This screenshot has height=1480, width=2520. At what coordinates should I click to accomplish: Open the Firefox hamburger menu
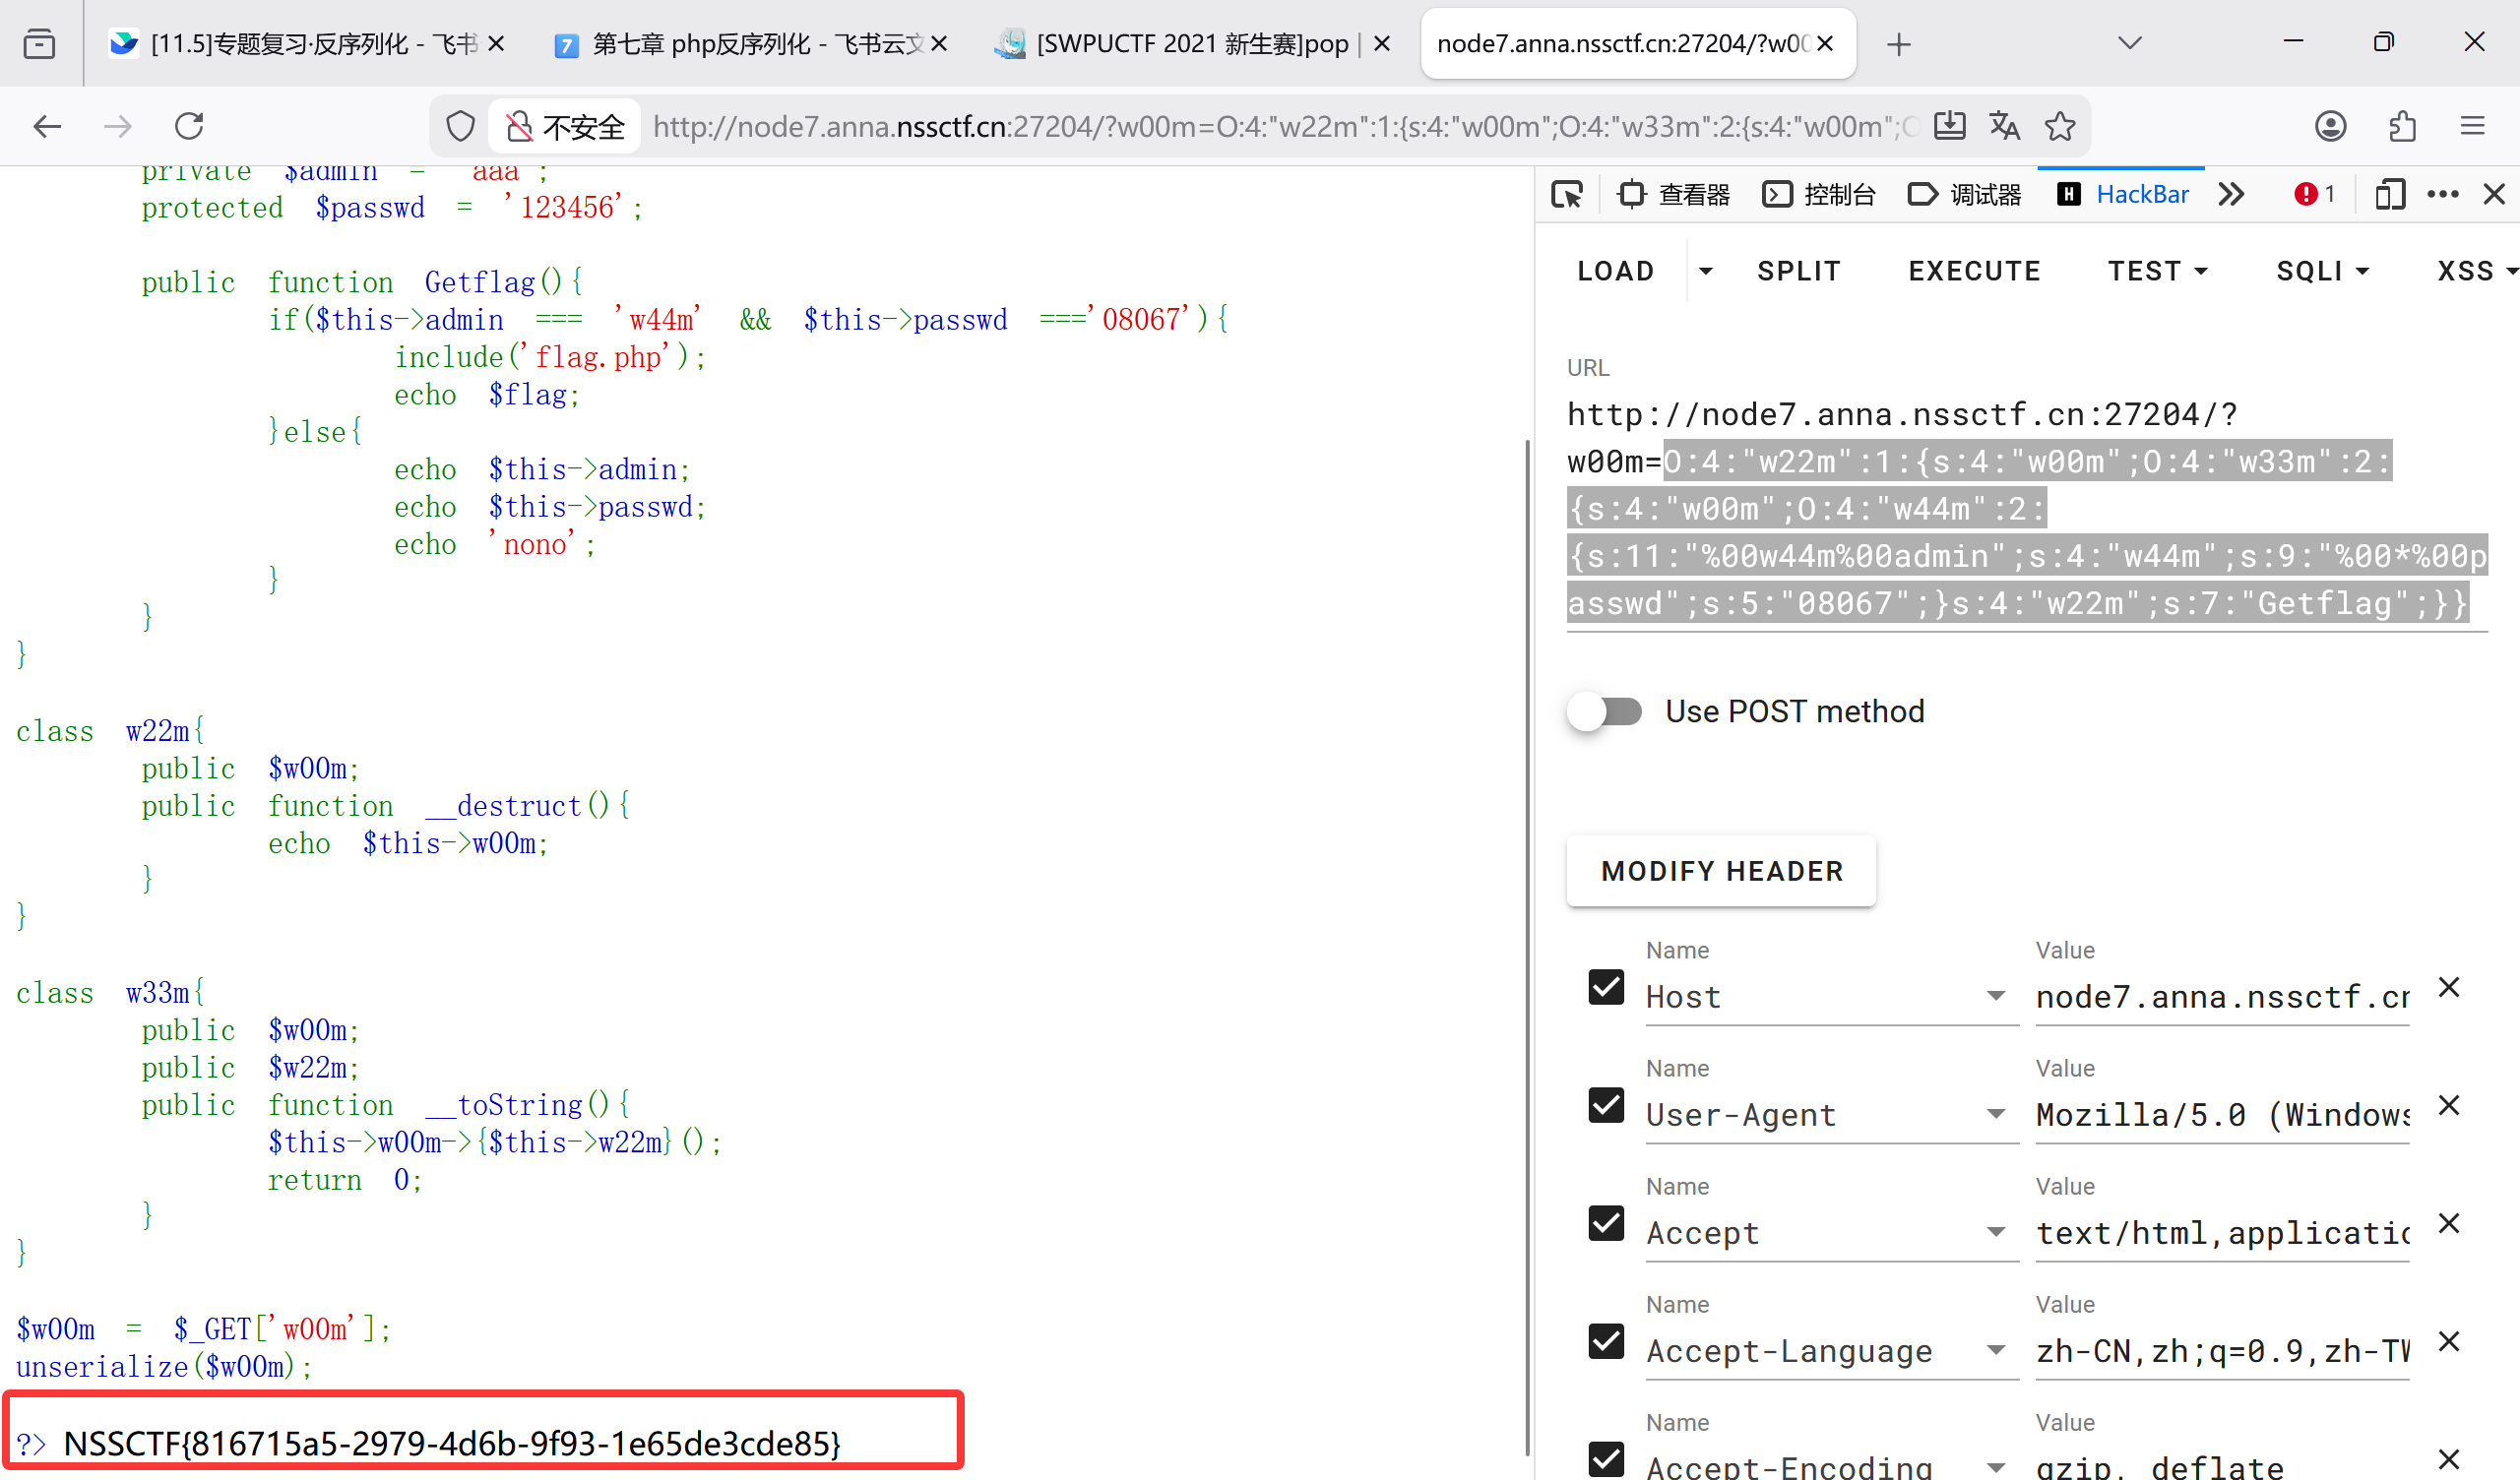click(x=2473, y=126)
